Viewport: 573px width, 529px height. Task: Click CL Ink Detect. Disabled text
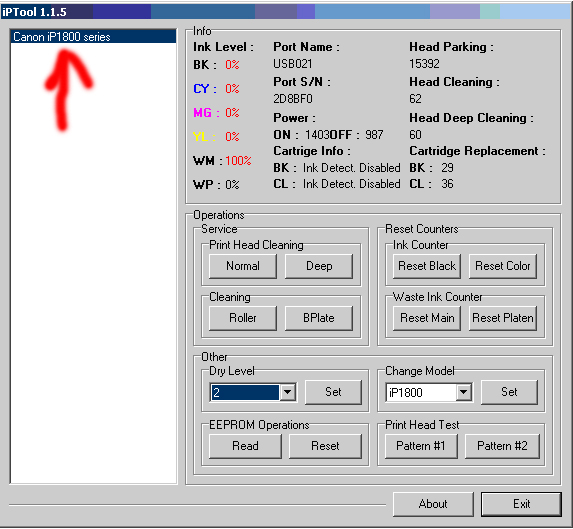pyautogui.click(x=352, y=184)
